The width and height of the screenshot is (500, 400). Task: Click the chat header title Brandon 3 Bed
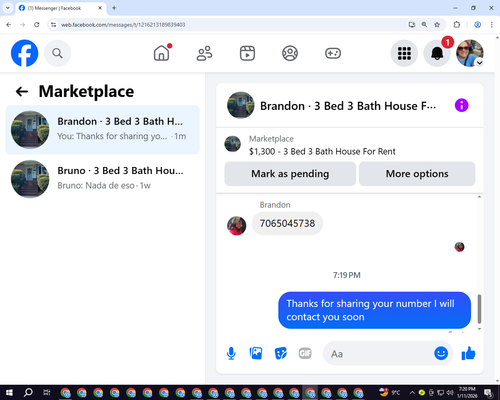[x=348, y=106]
